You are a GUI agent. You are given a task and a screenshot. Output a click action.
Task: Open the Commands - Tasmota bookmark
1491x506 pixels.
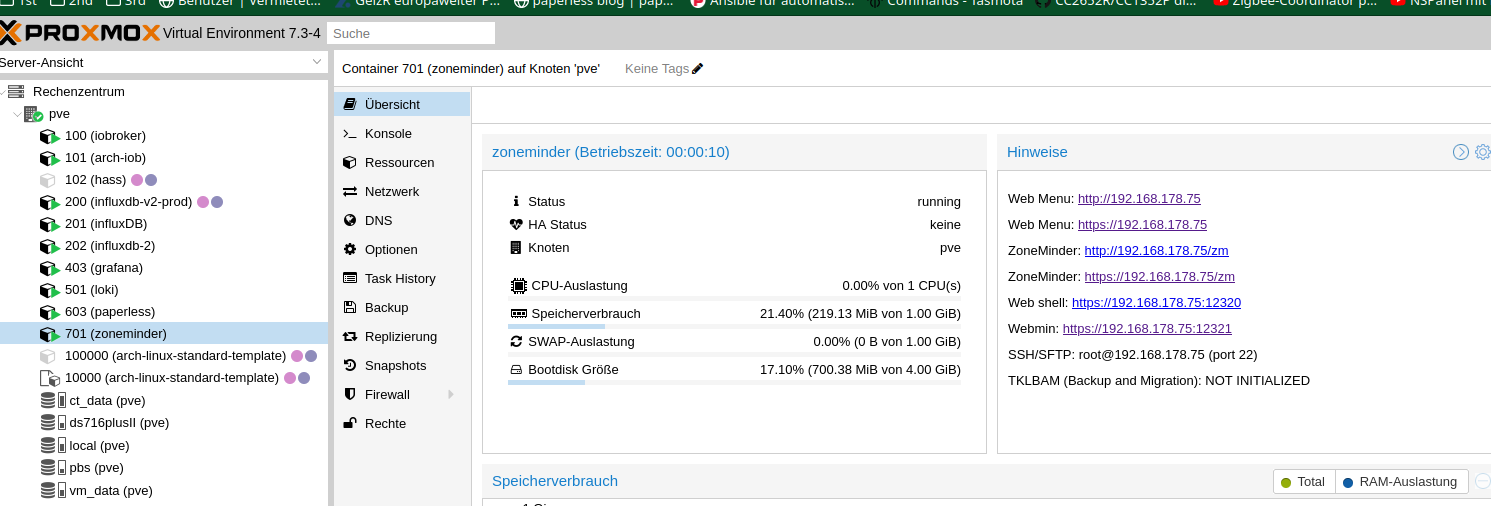(944, 4)
